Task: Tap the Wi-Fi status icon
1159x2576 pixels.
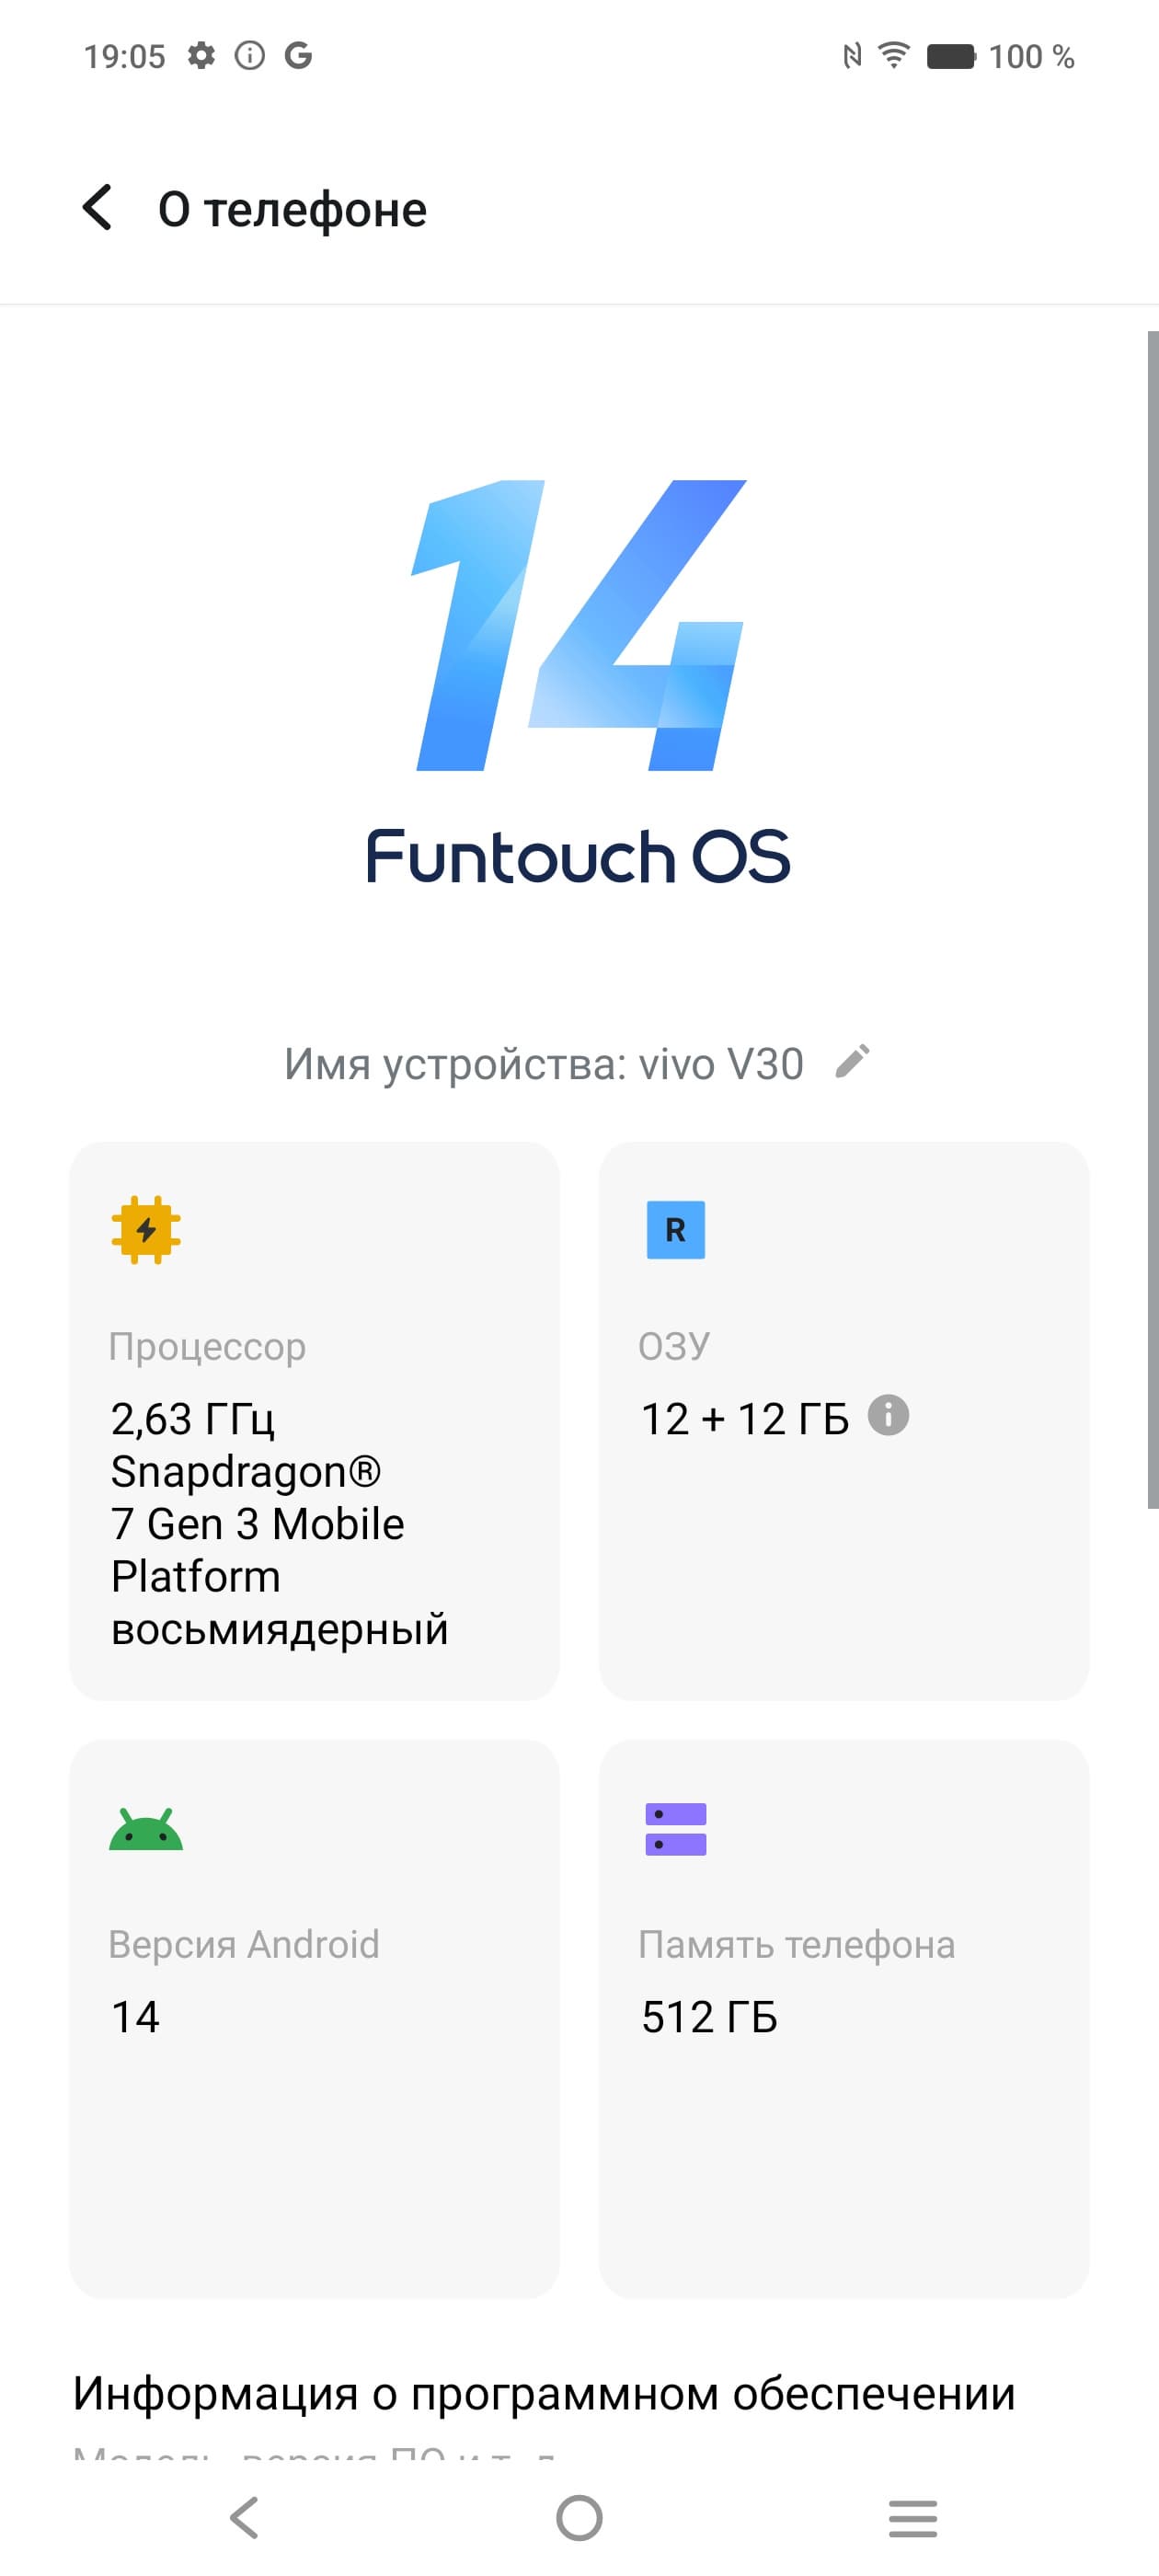Action: pos(893,55)
